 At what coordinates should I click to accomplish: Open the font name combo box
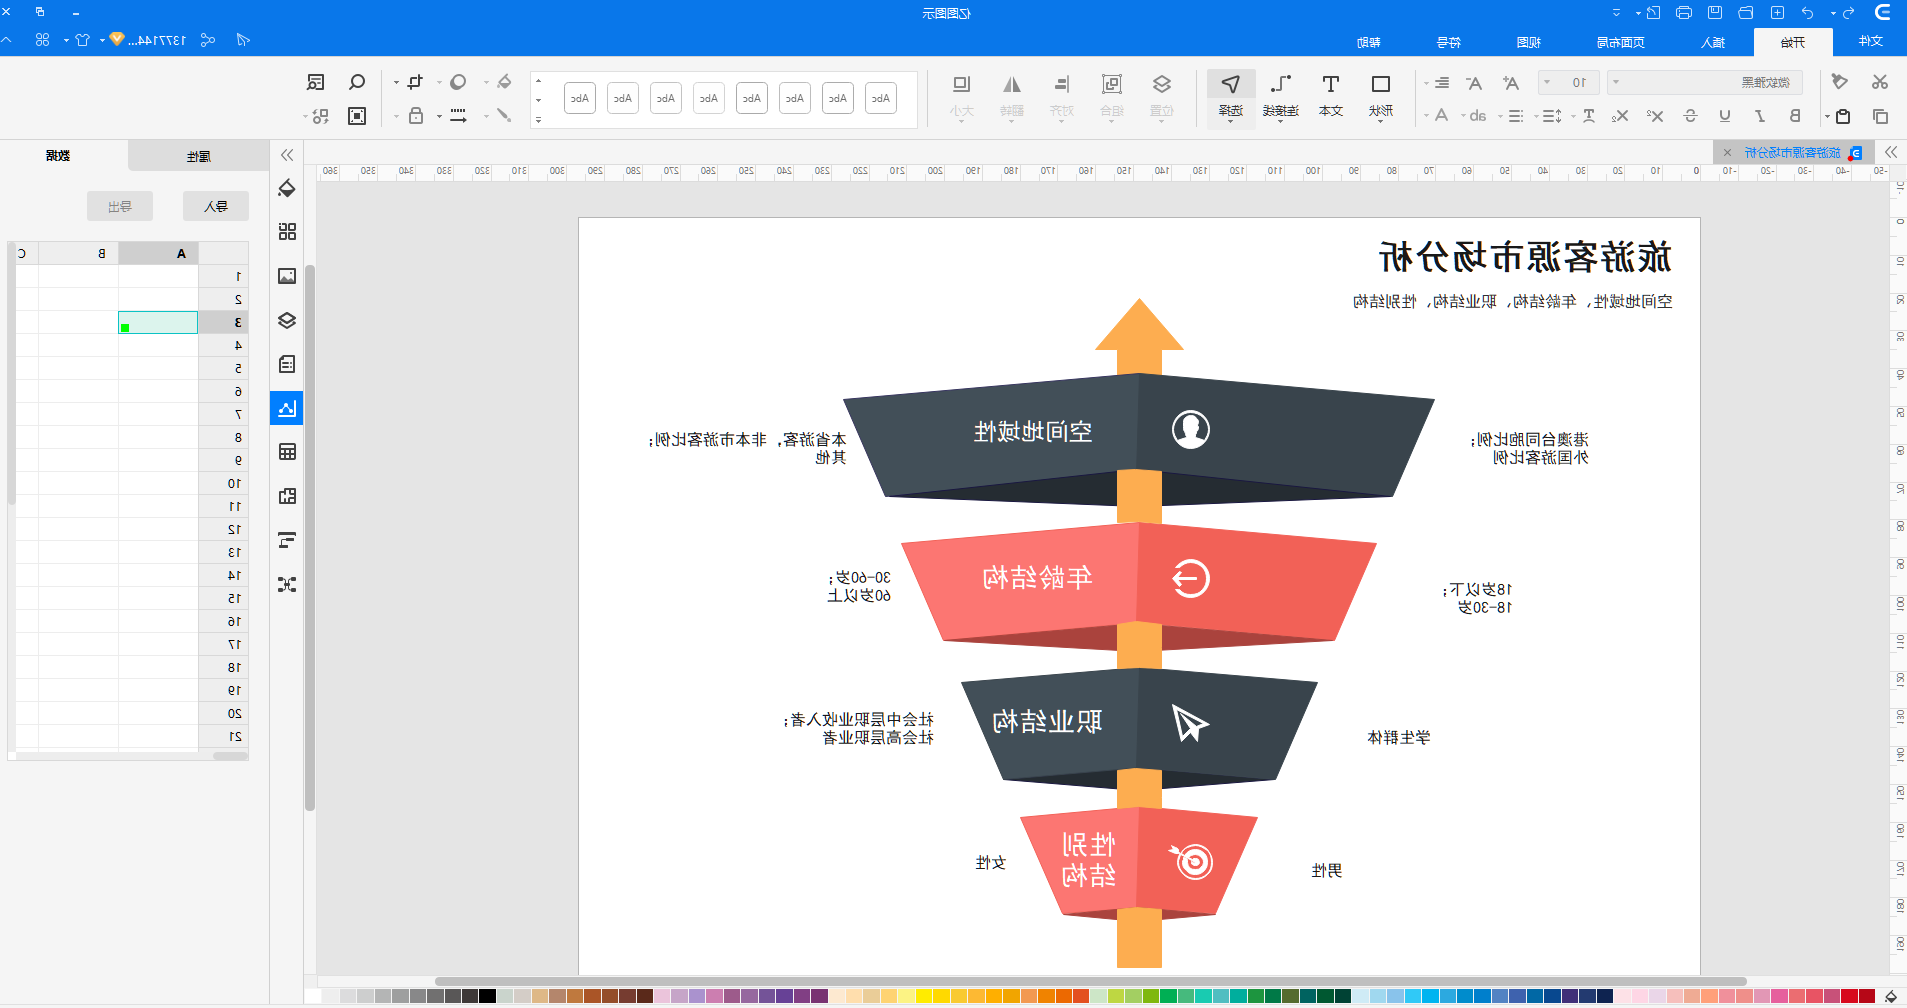pos(1705,82)
